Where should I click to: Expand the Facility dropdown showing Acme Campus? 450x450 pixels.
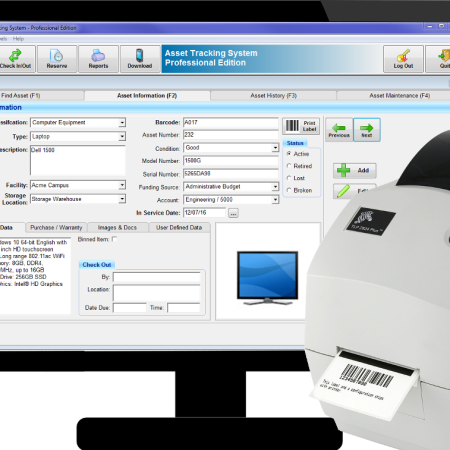point(122,185)
